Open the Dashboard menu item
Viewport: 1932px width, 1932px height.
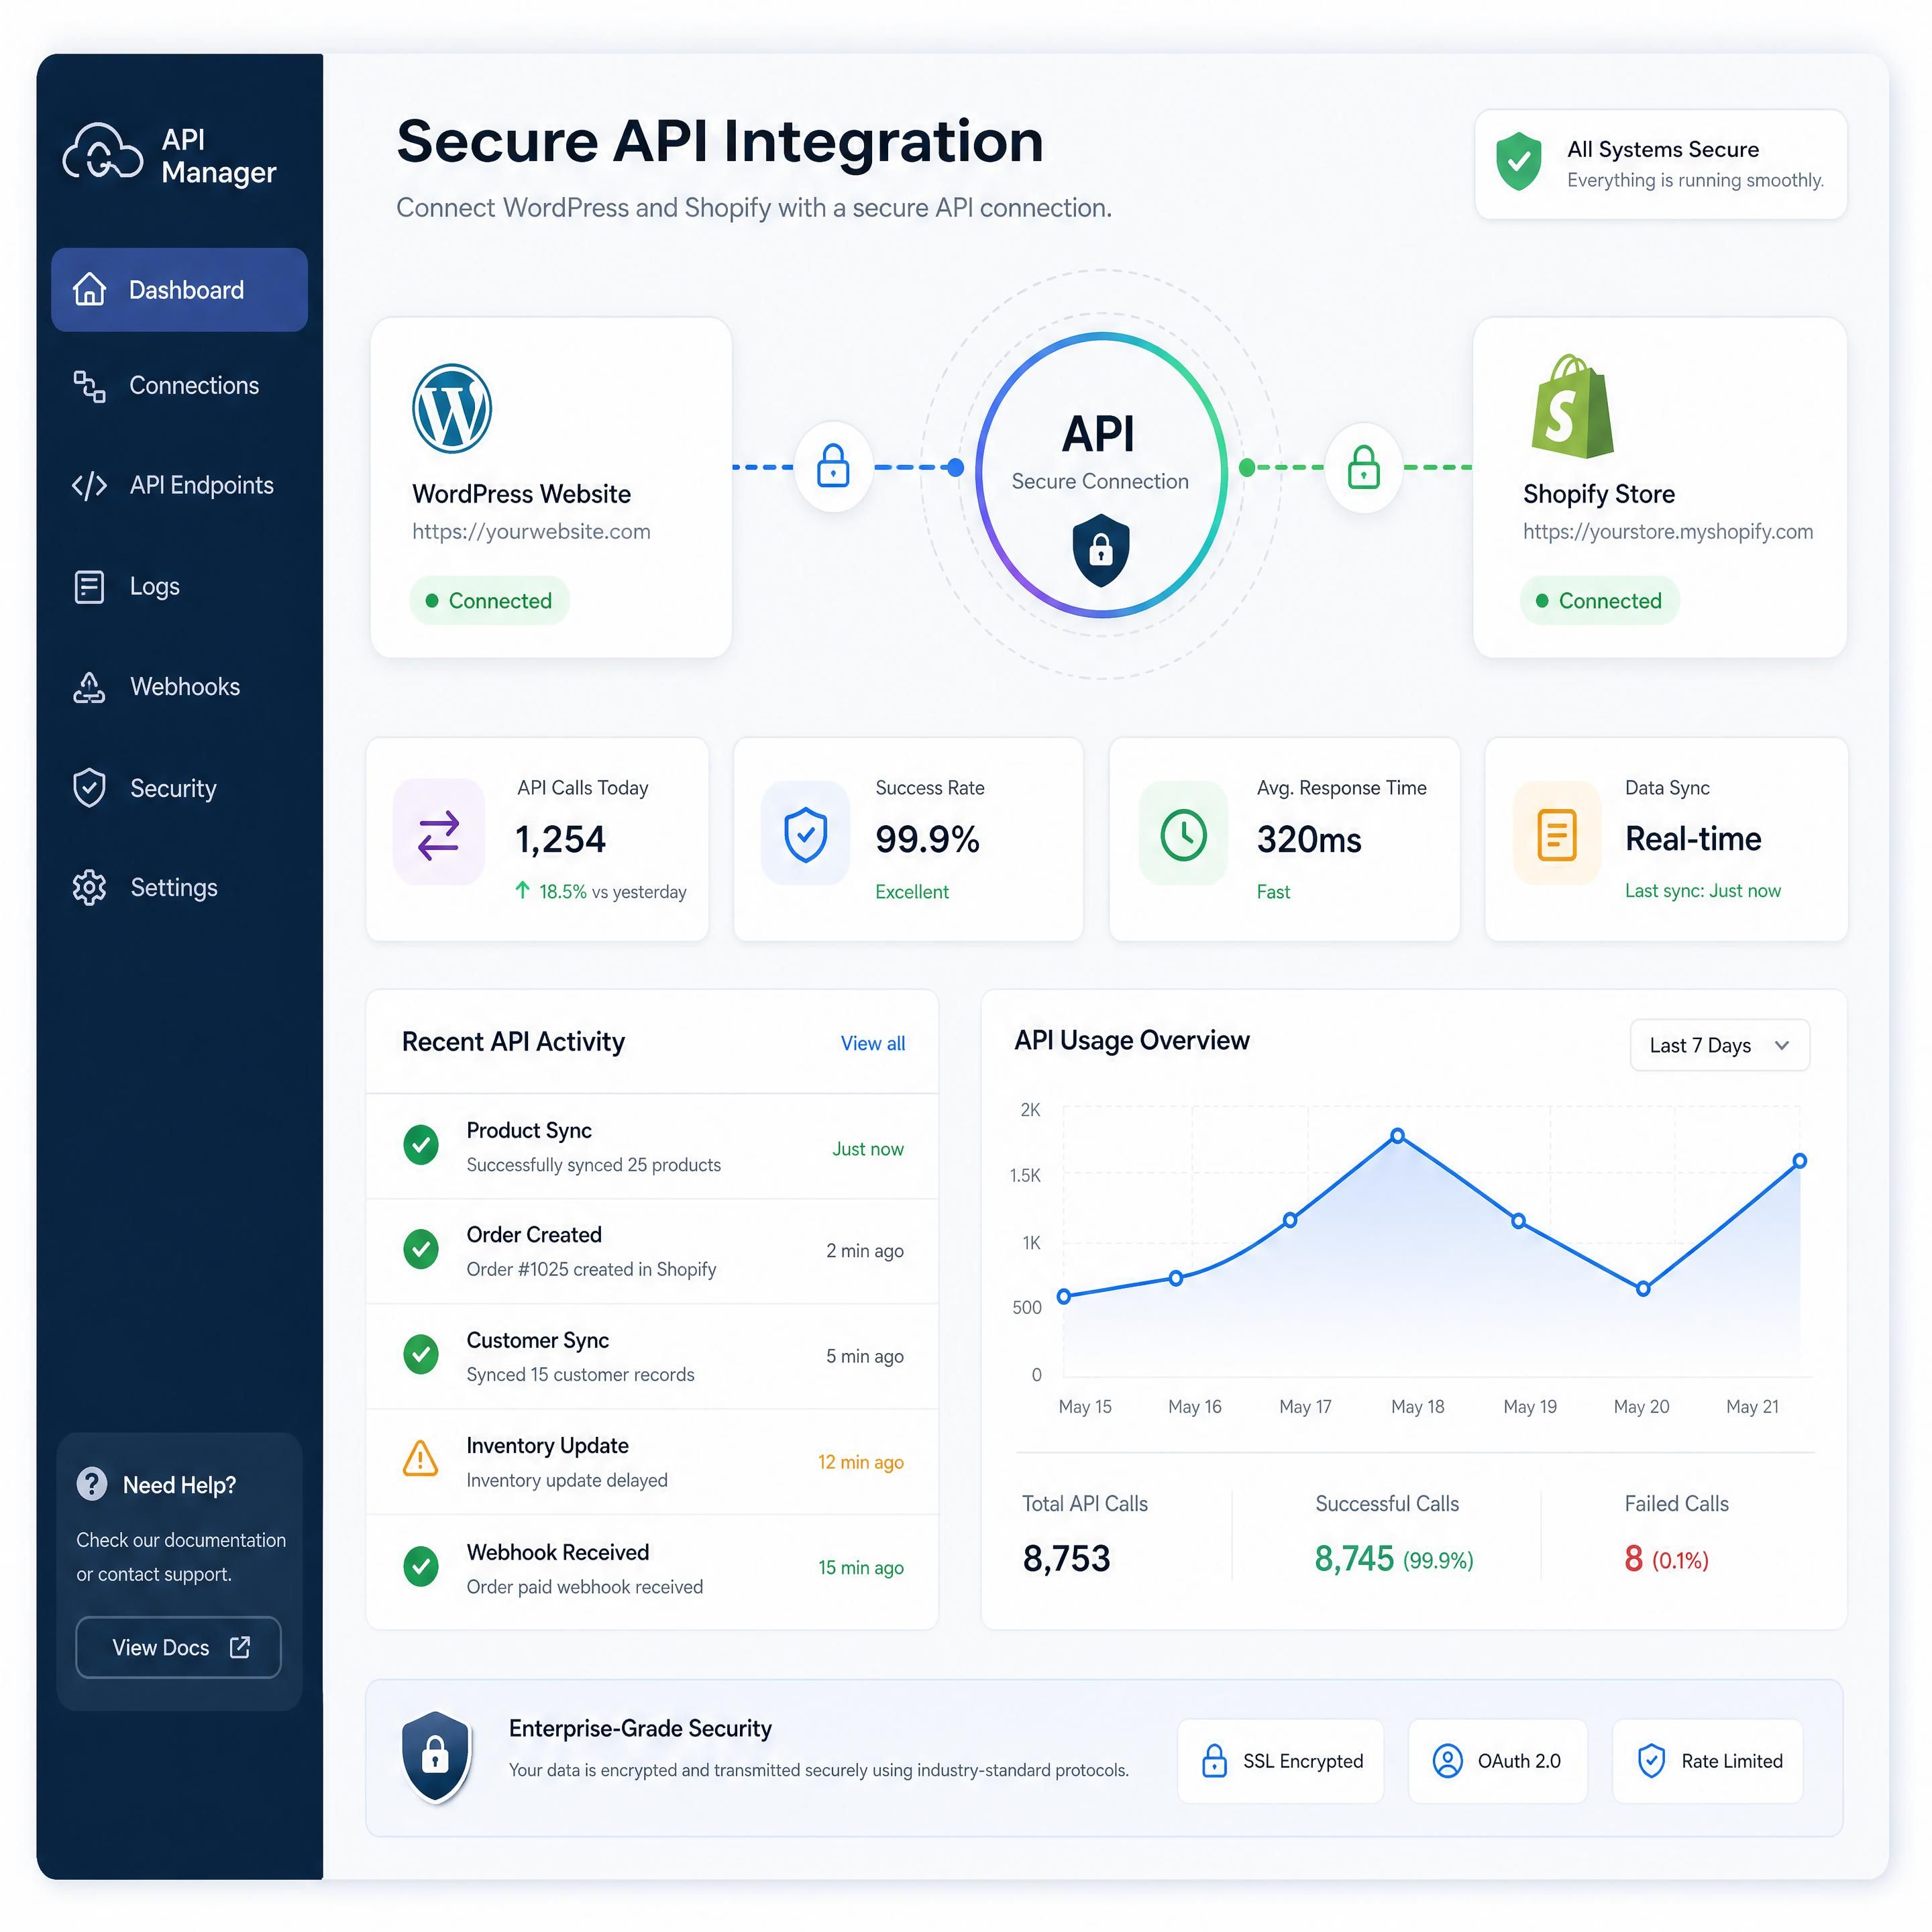(179, 290)
